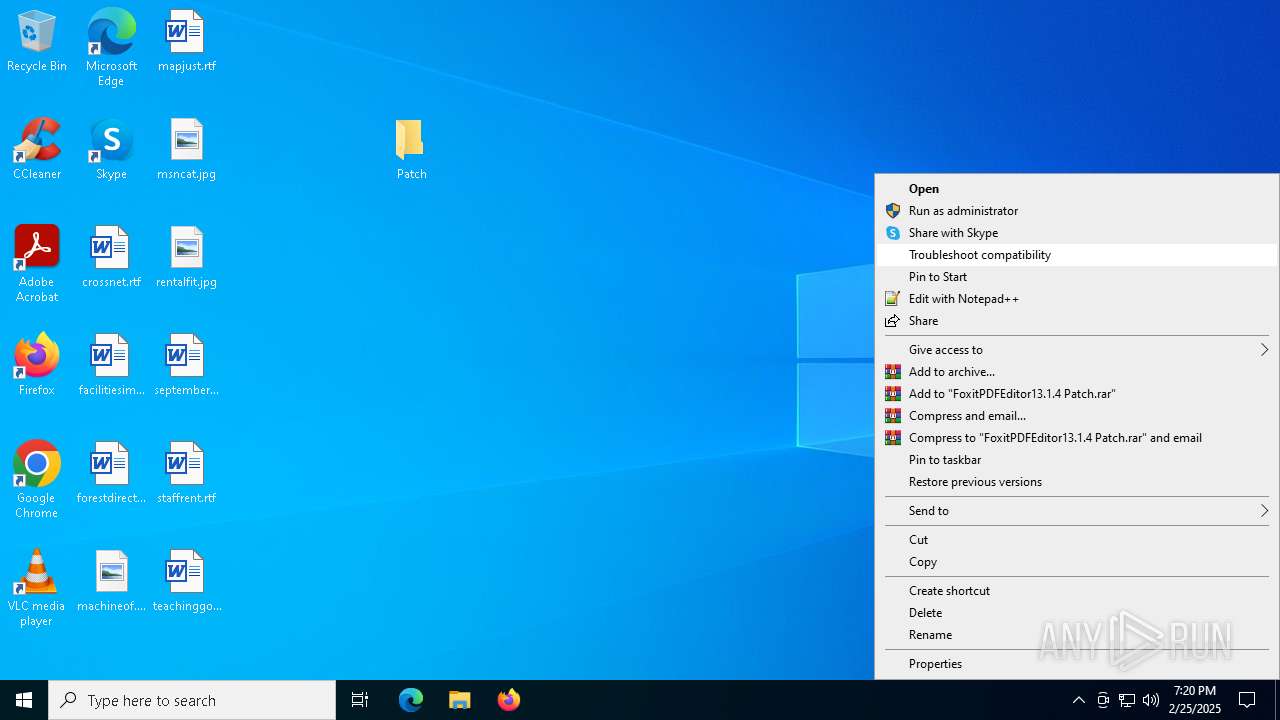Choose Delete in the context menu

(x=1077, y=613)
